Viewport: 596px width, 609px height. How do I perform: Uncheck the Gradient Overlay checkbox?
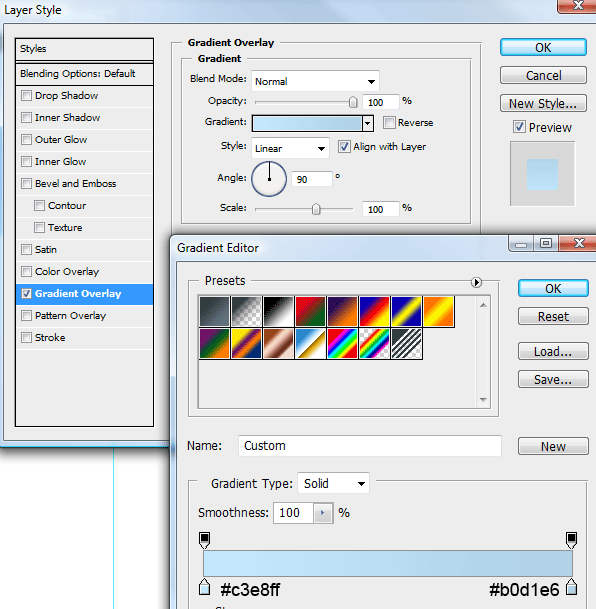pyautogui.click(x=26, y=294)
